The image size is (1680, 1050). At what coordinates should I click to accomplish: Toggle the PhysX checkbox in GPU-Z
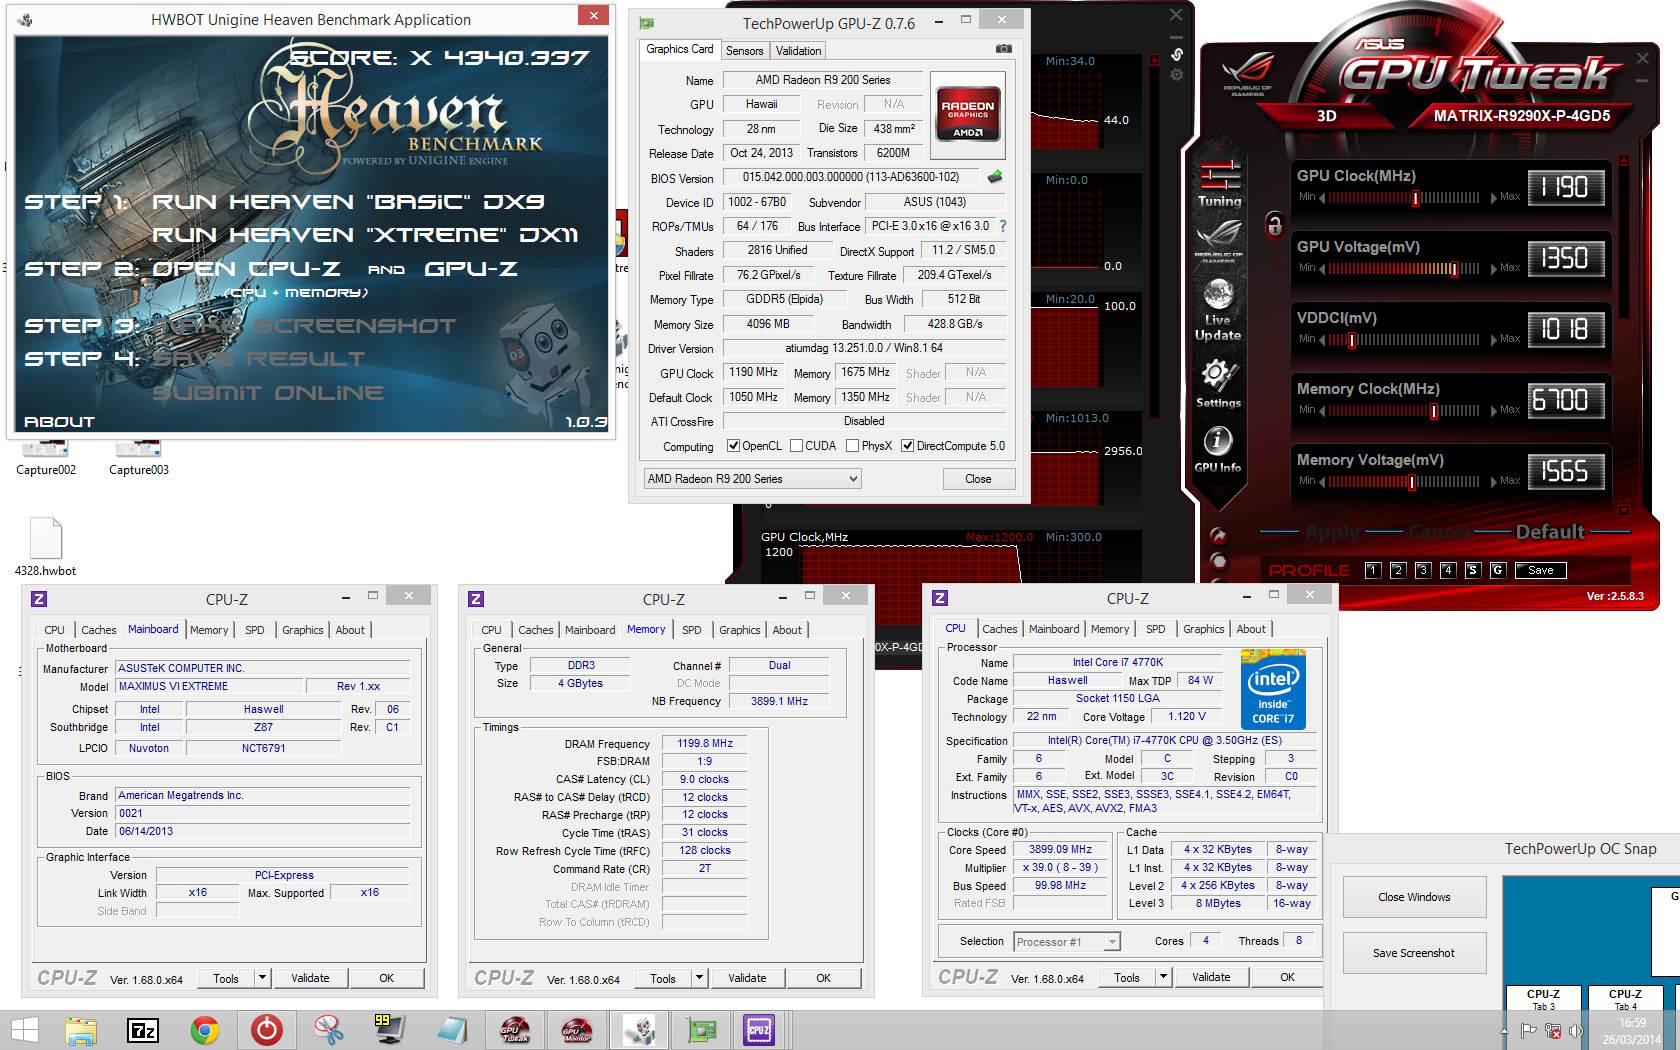[852, 446]
